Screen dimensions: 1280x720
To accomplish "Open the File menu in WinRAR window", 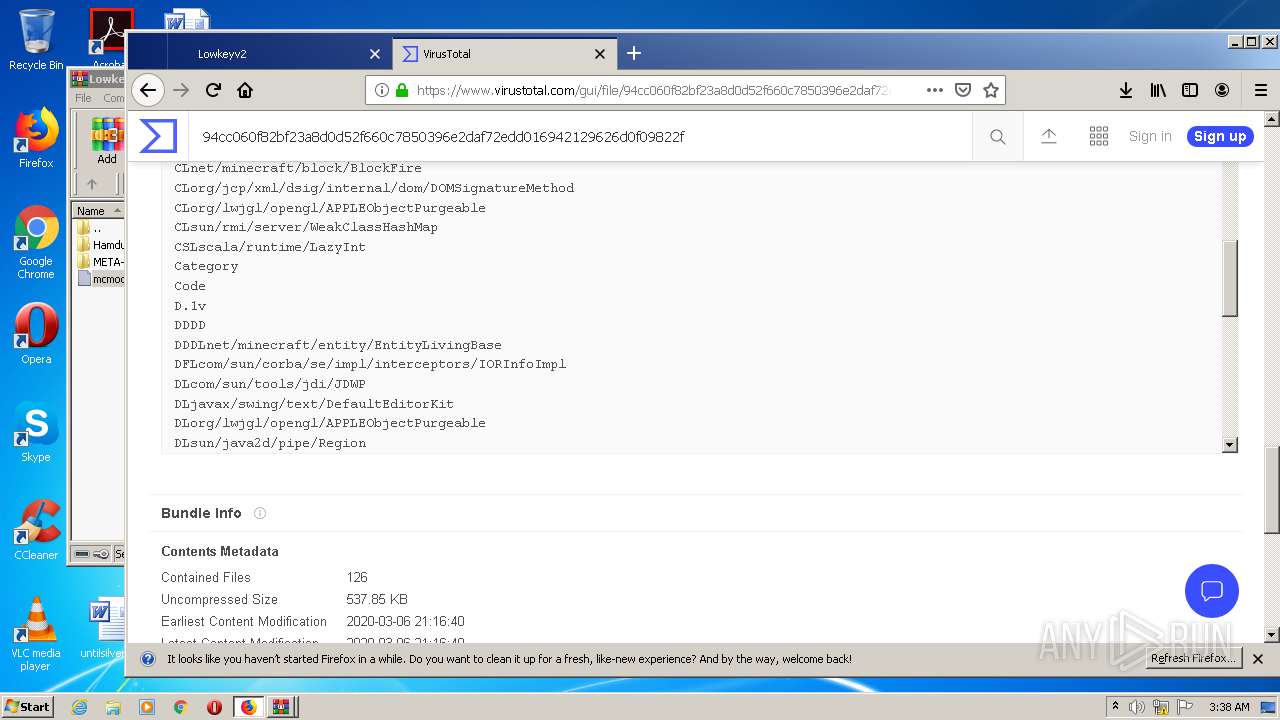I will [83, 98].
